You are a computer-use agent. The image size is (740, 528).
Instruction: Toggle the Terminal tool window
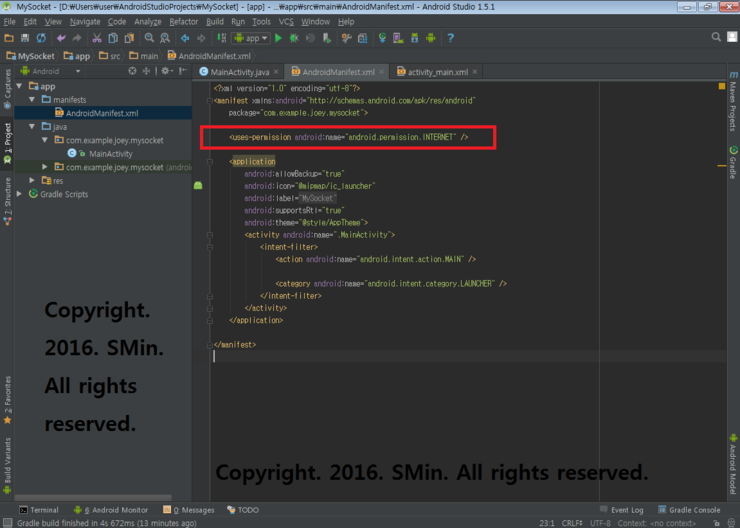click(x=39, y=510)
